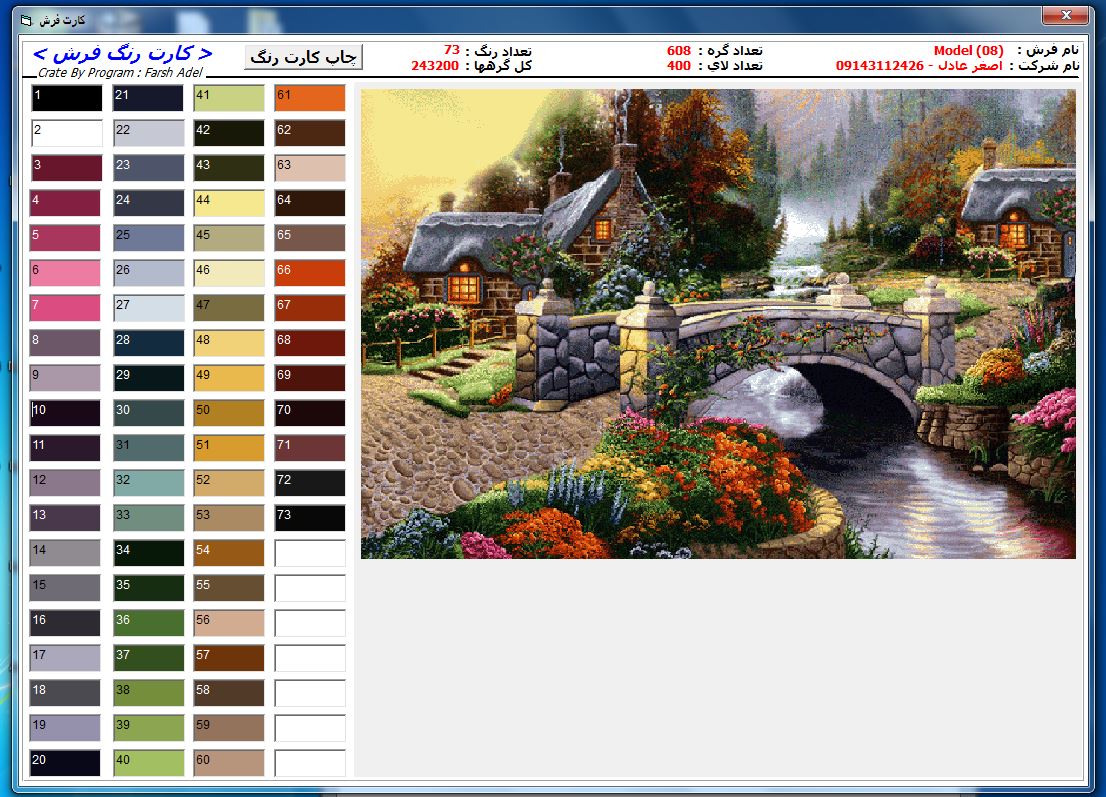Click brown color swatch number 54

point(229,553)
